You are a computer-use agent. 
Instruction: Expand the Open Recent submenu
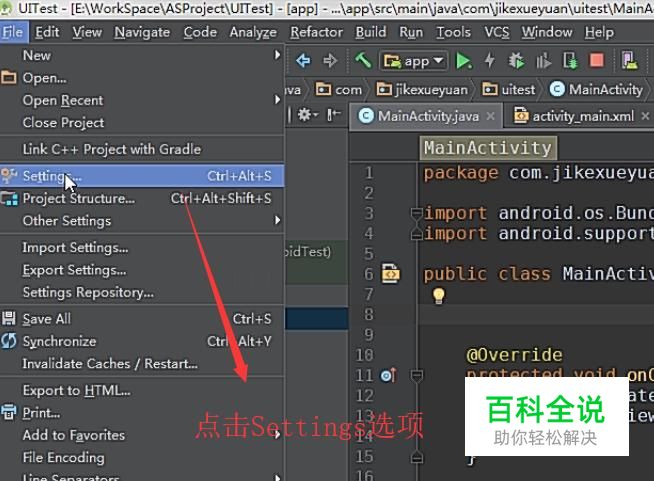pos(142,100)
